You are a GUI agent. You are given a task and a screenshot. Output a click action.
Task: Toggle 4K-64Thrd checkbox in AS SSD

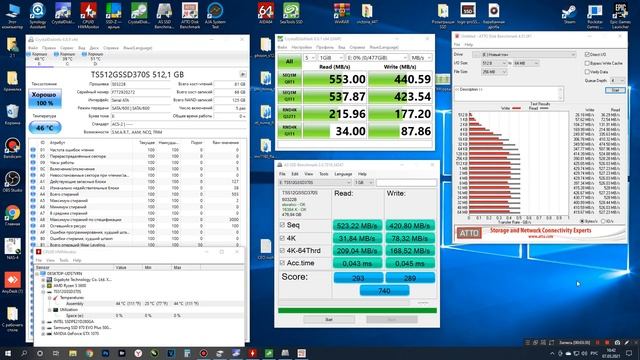click(x=282, y=250)
